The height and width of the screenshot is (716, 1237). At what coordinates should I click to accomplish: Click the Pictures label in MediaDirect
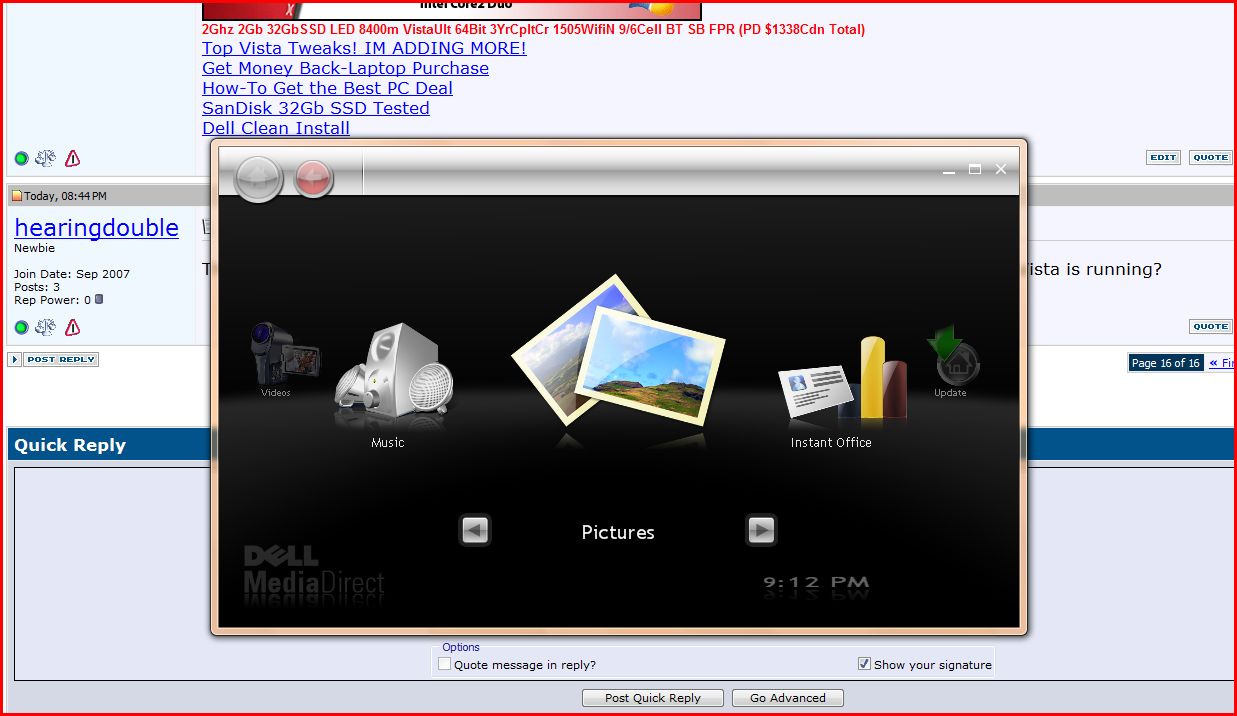coord(618,532)
